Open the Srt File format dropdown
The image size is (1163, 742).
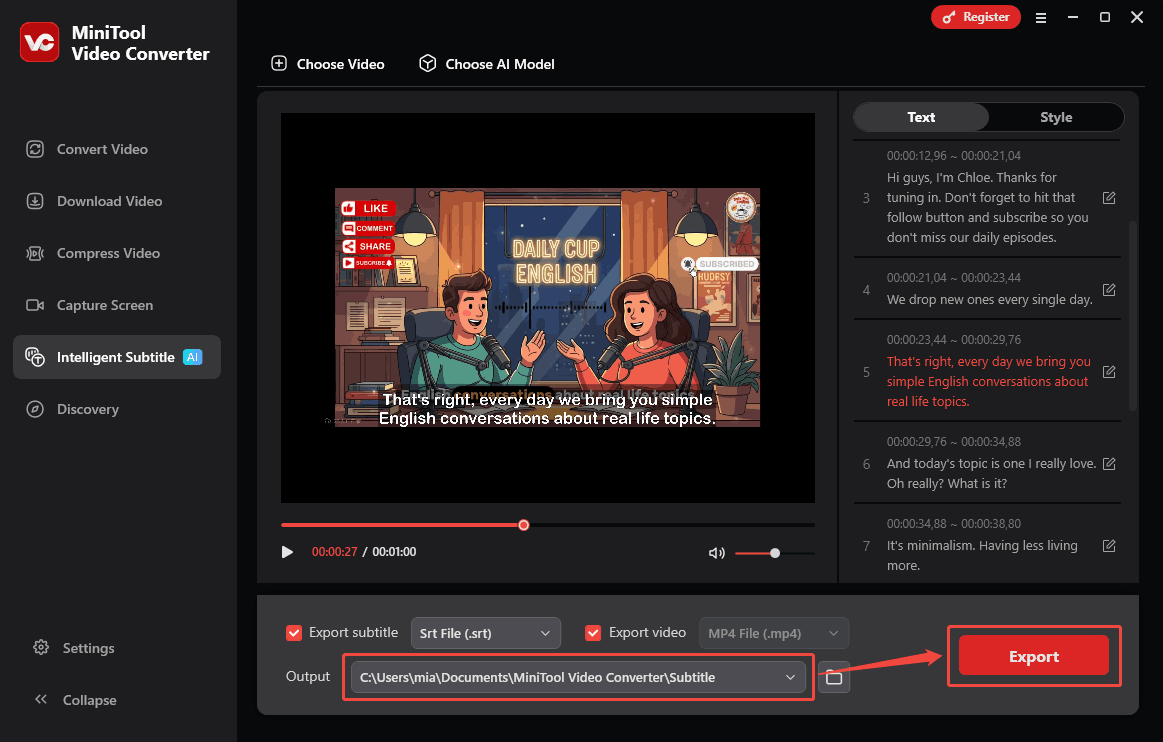coord(486,632)
